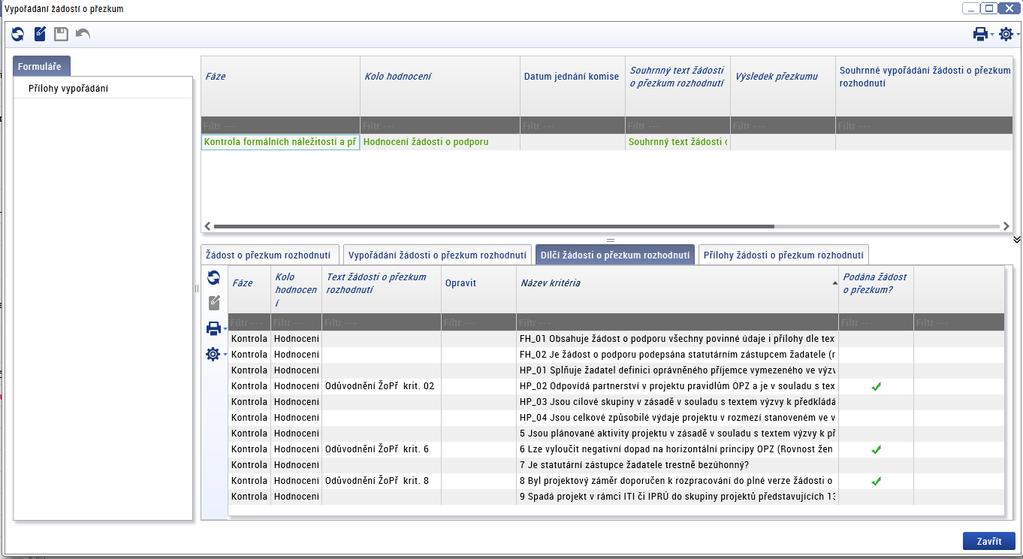Open the Formuláře tab
The height and width of the screenshot is (559, 1023).
point(40,66)
